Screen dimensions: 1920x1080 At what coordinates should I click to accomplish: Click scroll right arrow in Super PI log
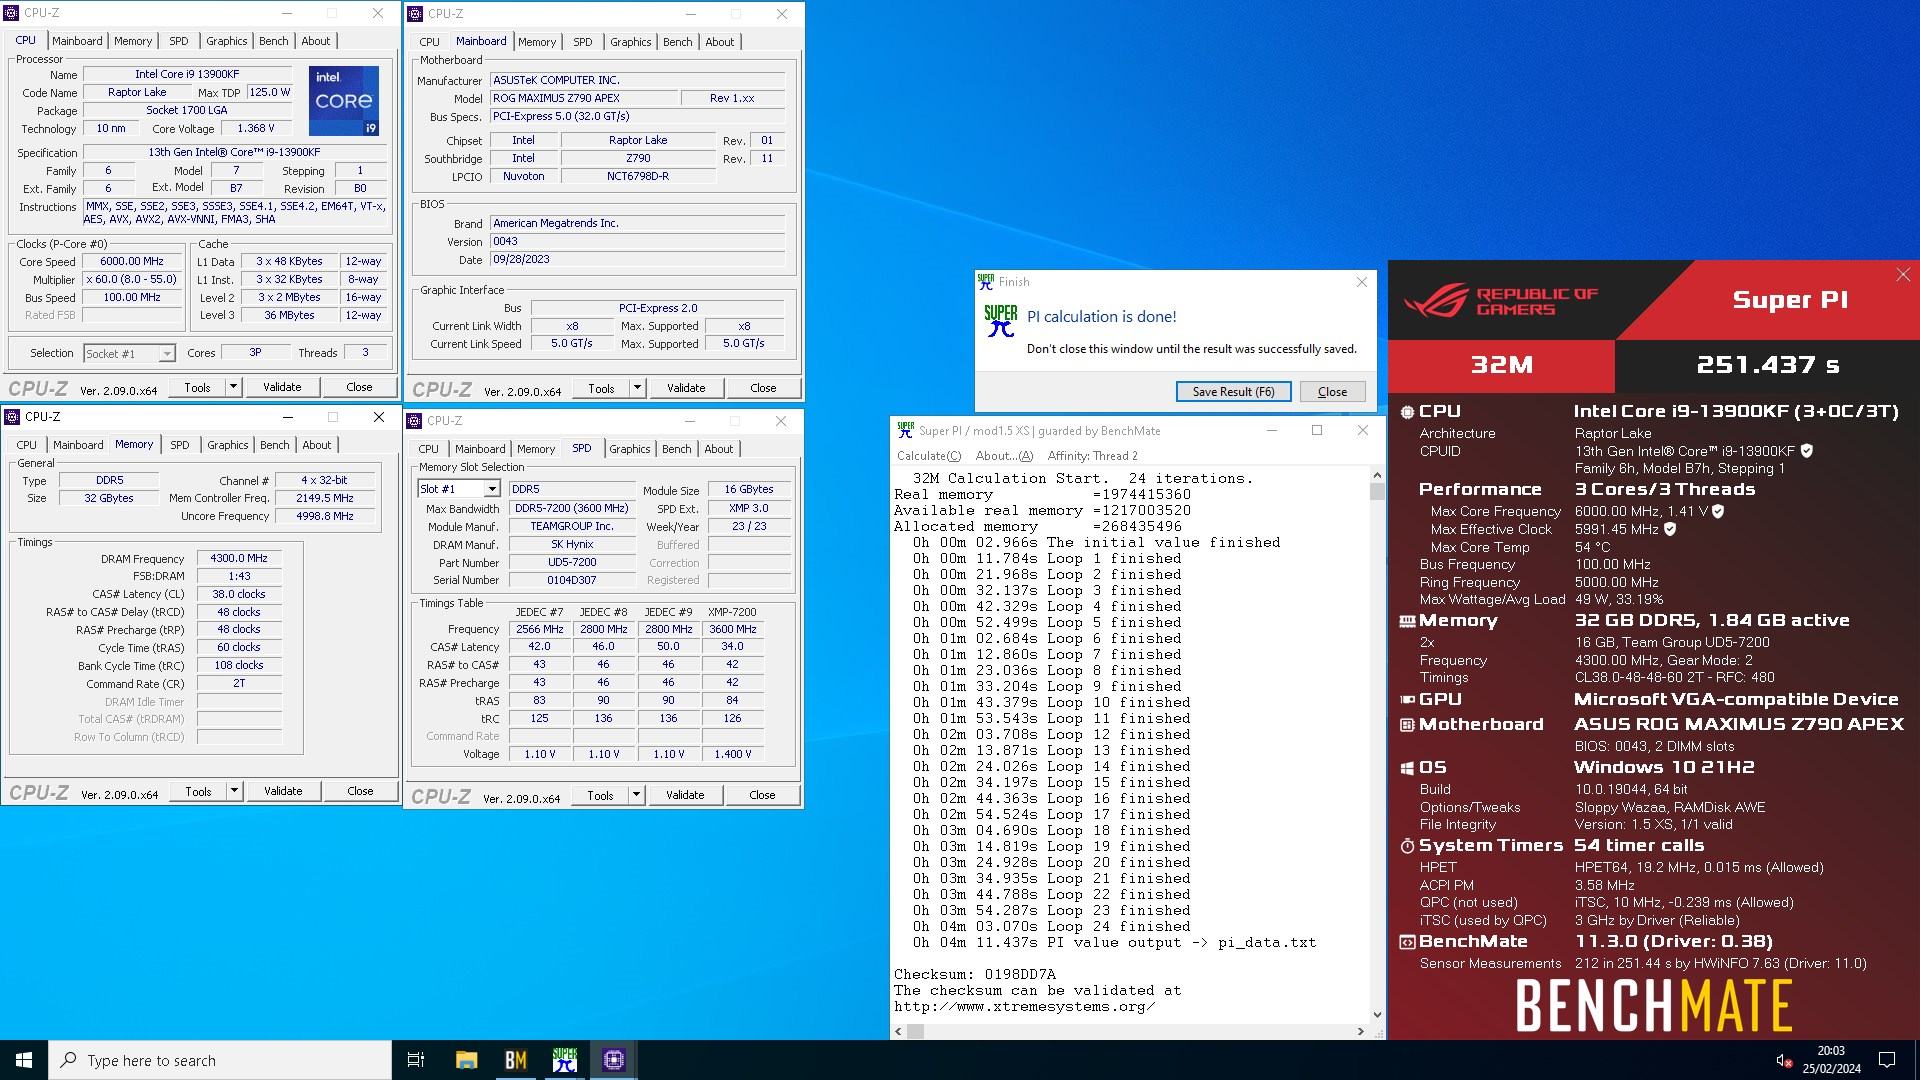click(x=1360, y=1031)
